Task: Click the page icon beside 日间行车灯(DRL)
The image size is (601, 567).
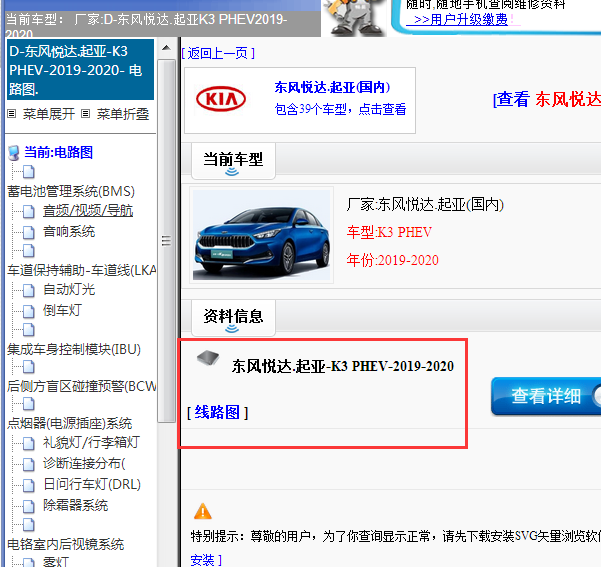Action: click(29, 485)
